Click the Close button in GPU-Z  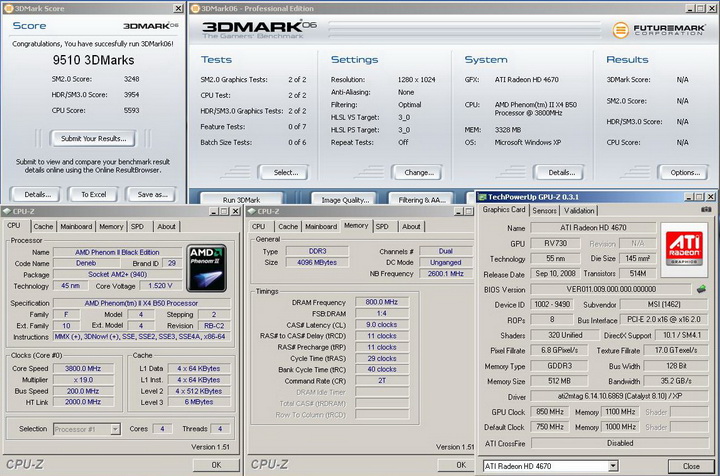691,466
